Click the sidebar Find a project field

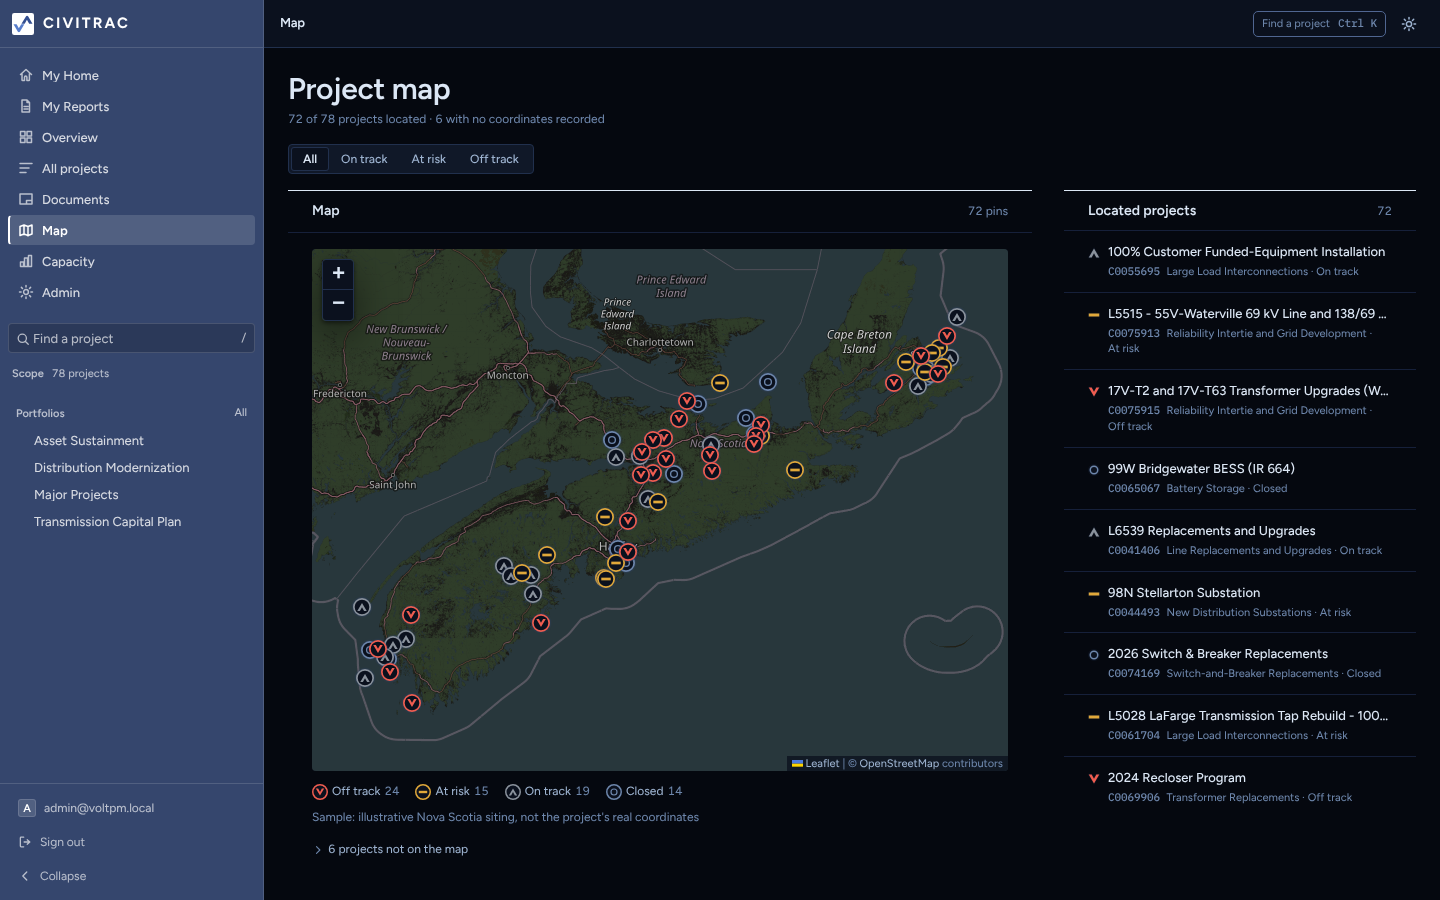point(131,338)
